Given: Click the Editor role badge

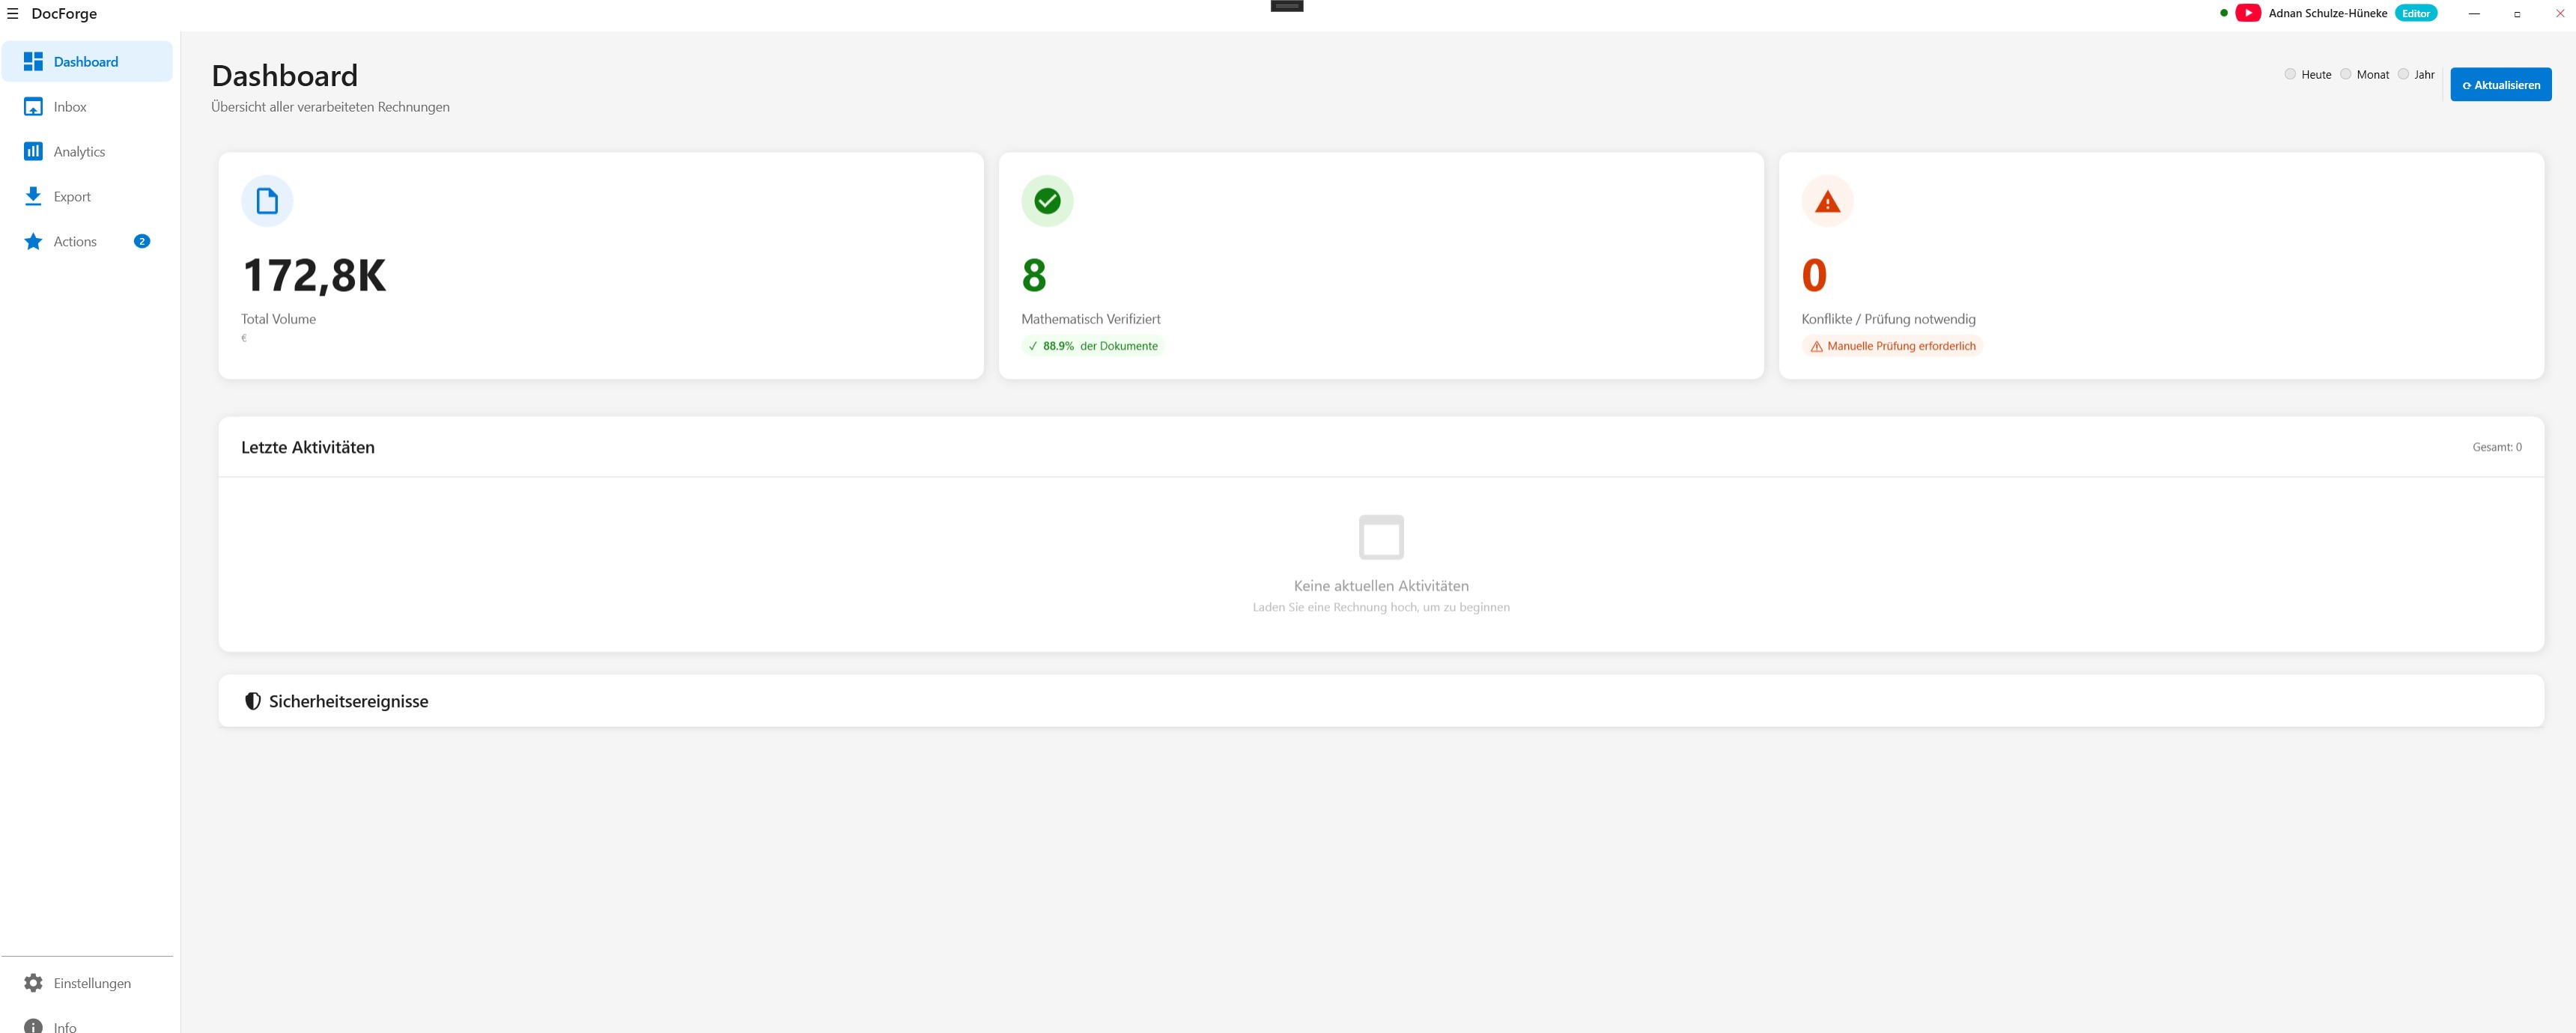Looking at the screenshot, I should click(2416, 13).
